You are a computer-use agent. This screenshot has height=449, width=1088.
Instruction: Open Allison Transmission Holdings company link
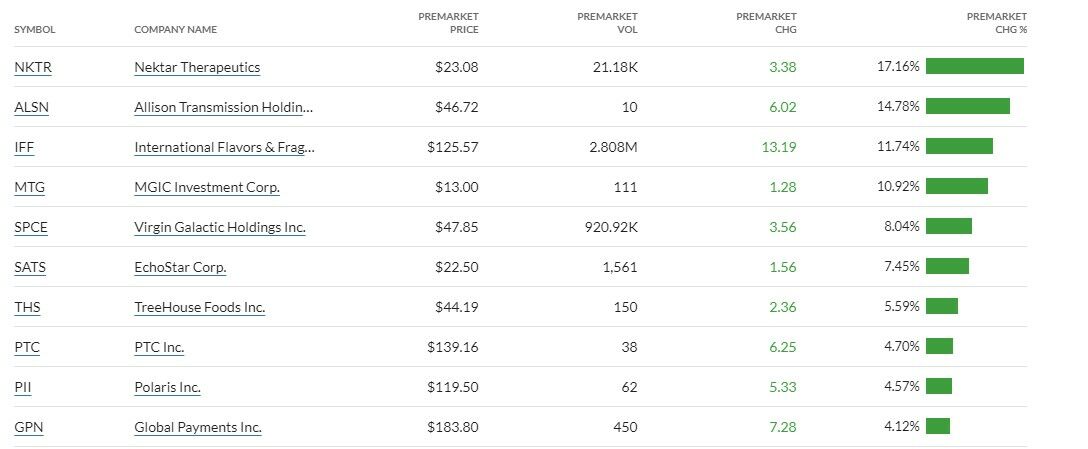(x=223, y=107)
